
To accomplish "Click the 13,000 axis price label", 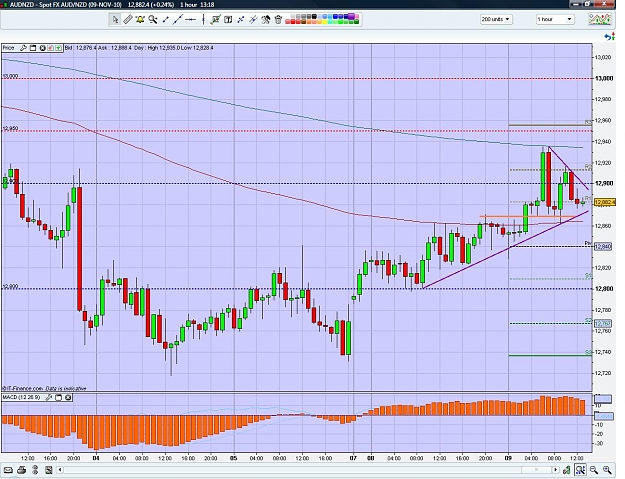I will tap(604, 78).
